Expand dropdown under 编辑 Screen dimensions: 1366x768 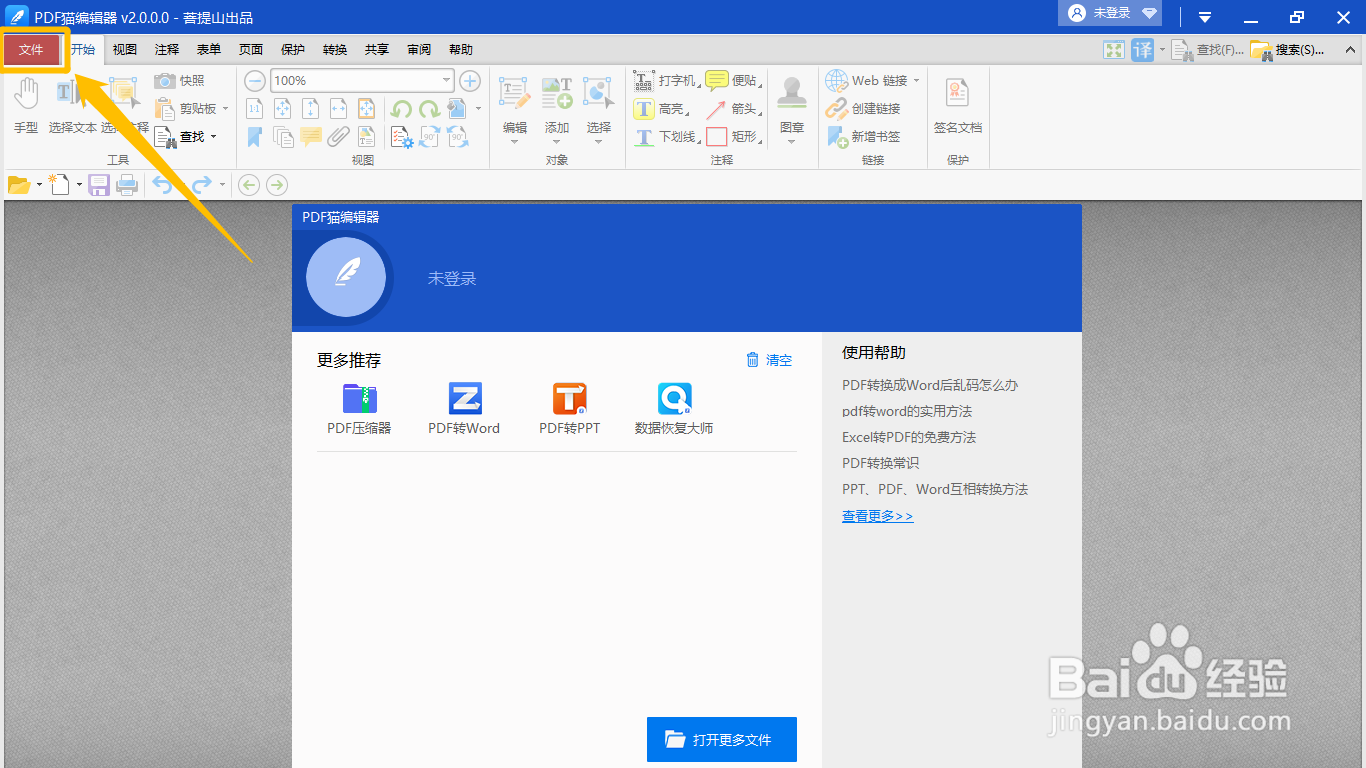point(515,141)
